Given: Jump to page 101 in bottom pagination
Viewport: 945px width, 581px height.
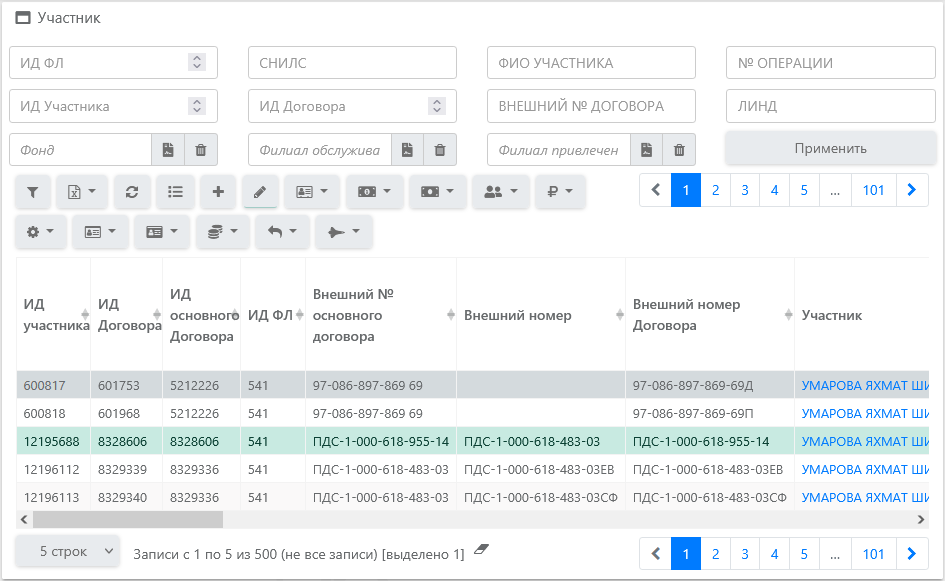Looking at the screenshot, I should coord(873,553).
